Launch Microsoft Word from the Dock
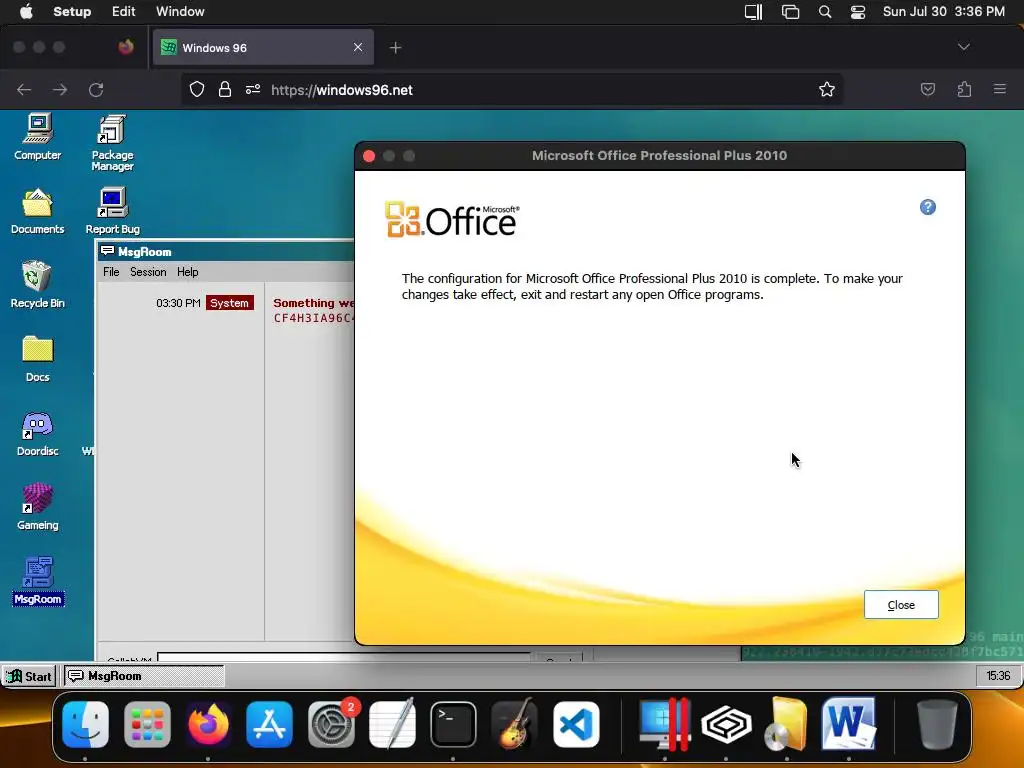 pos(848,723)
